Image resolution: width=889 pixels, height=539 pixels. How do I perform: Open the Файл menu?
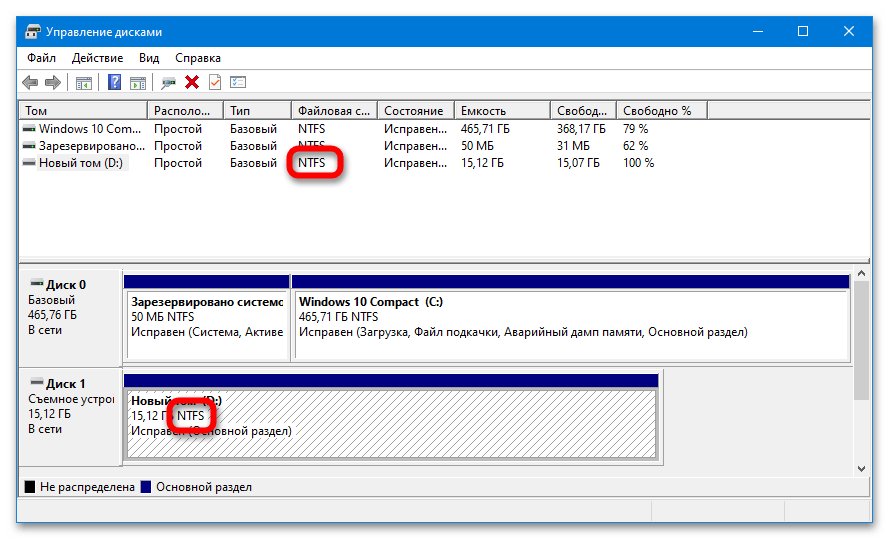click(x=41, y=58)
